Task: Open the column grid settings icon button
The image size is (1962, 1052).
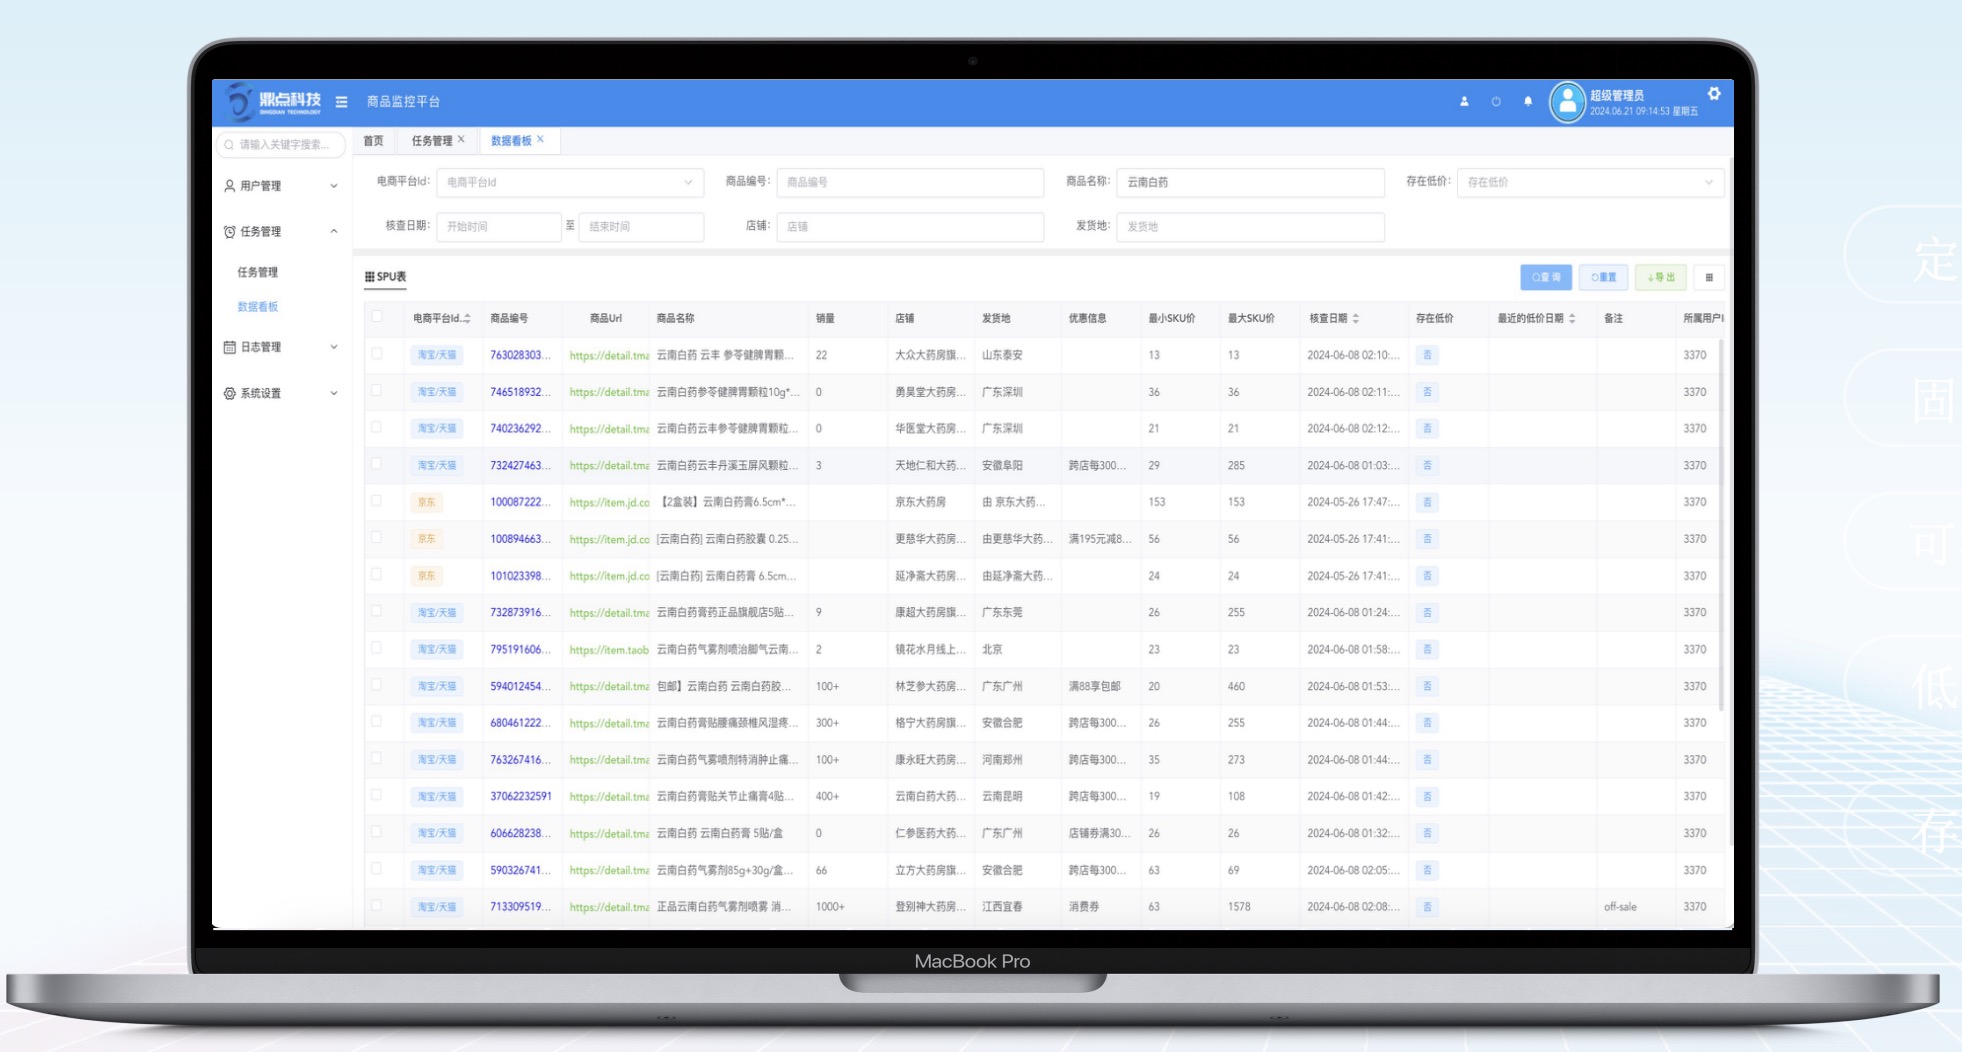Action: tap(1709, 277)
